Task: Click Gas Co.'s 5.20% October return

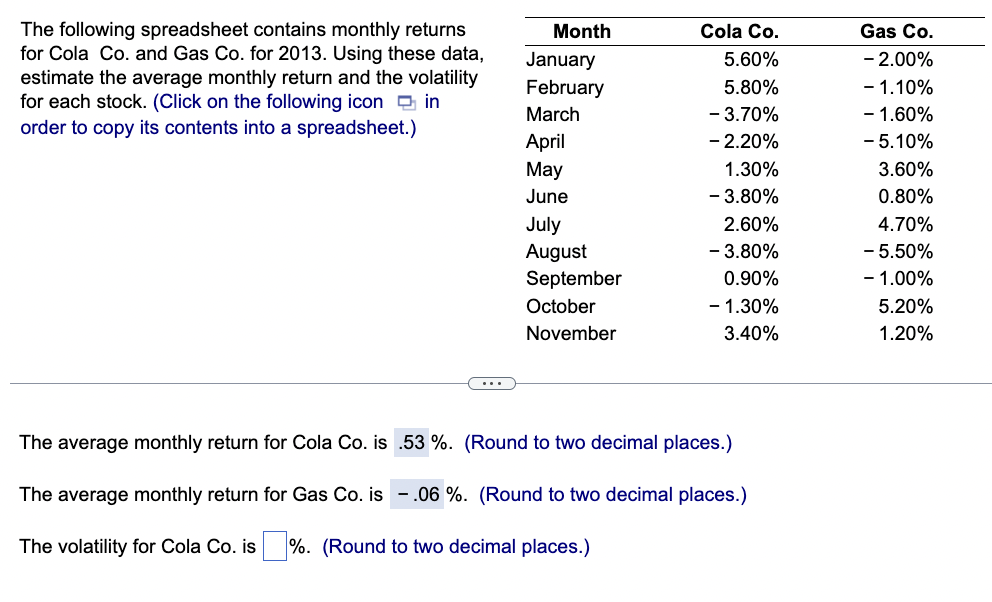Action: pos(905,306)
